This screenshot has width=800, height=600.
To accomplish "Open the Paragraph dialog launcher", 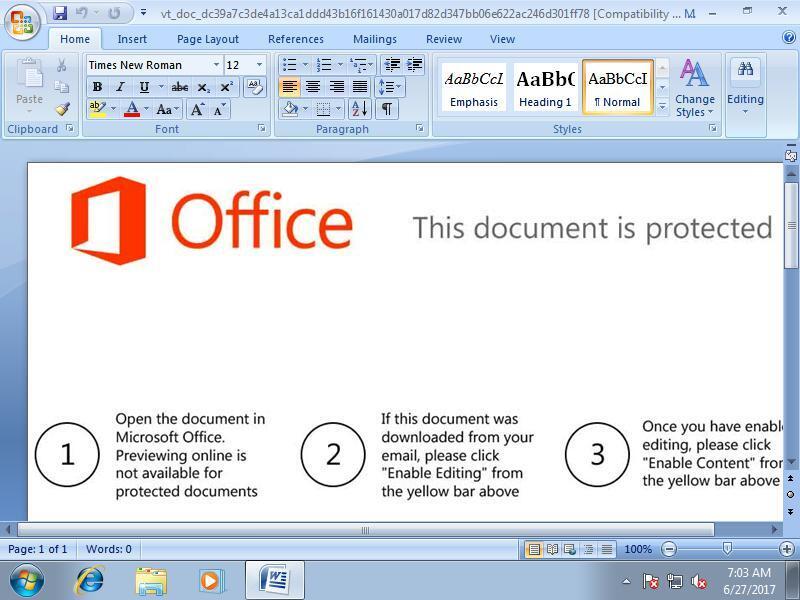I will point(420,128).
